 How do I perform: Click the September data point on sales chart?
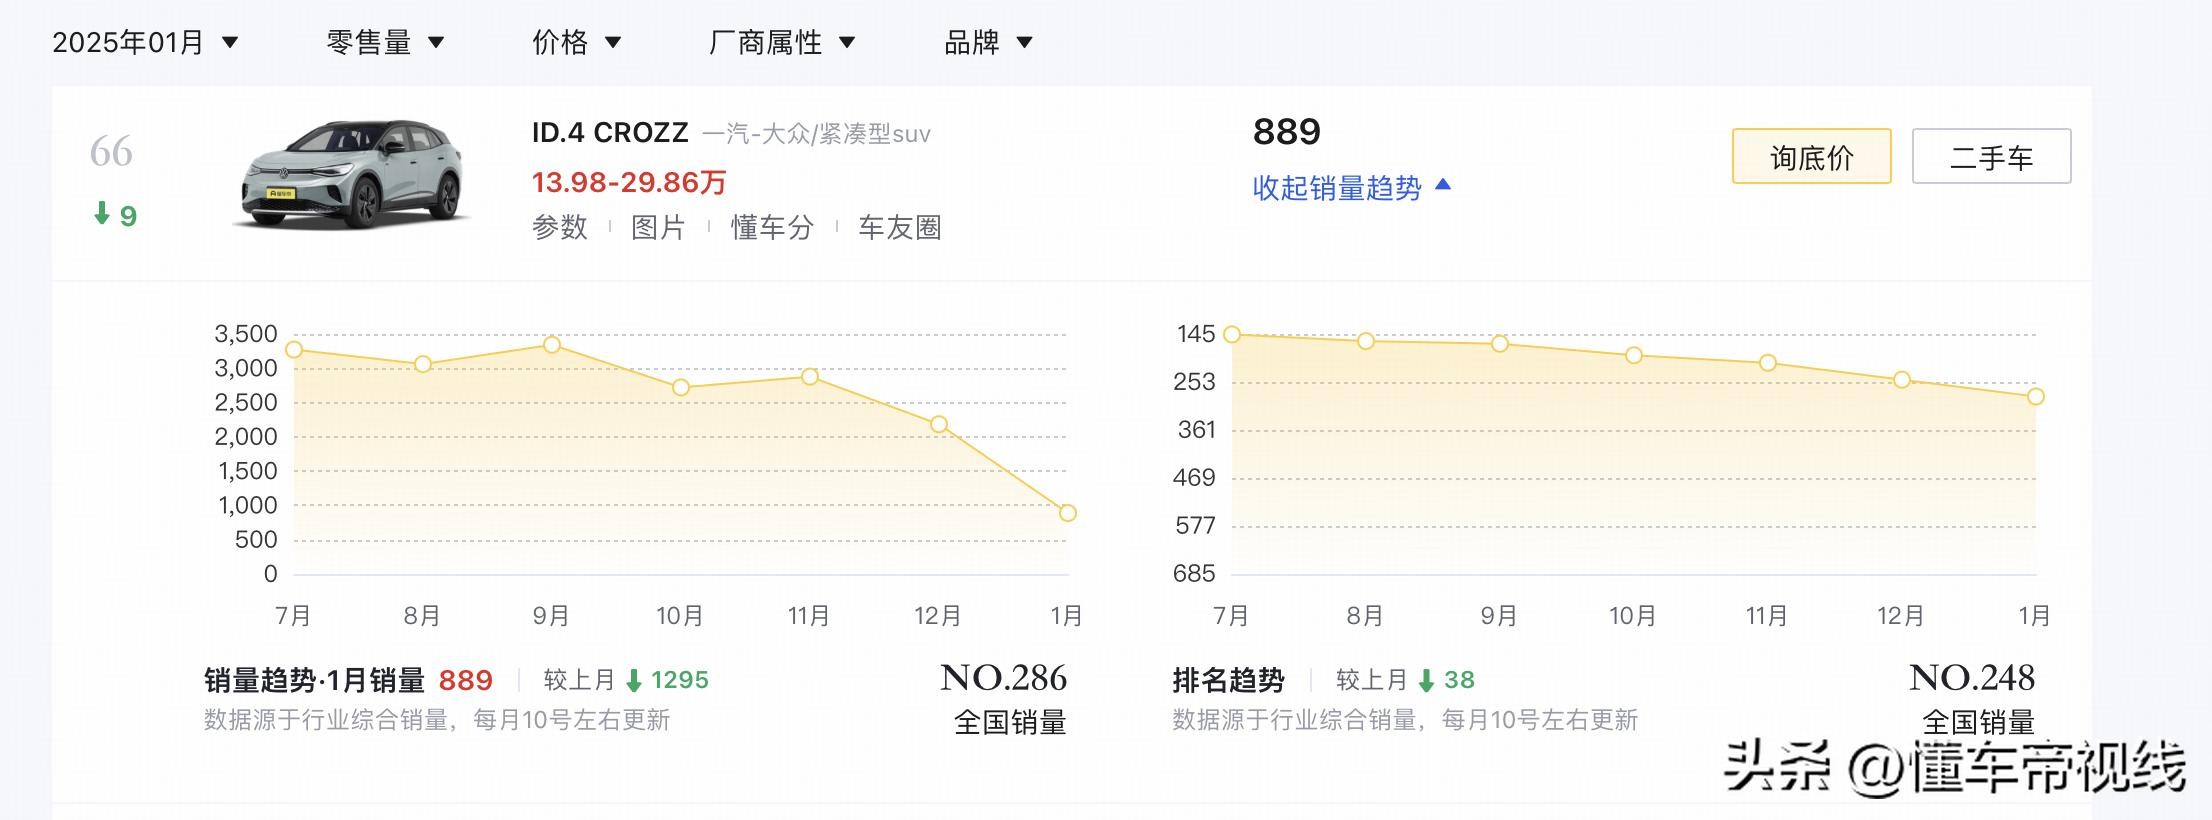click(x=552, y=345)
